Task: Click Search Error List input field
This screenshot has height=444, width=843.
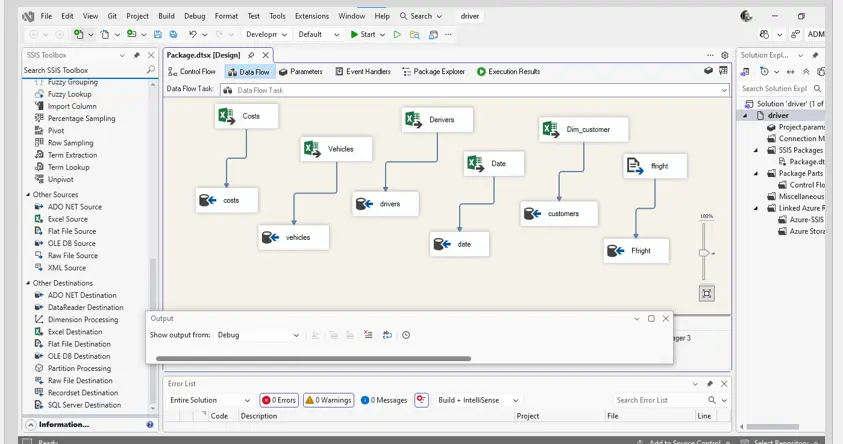Action: 660,400
